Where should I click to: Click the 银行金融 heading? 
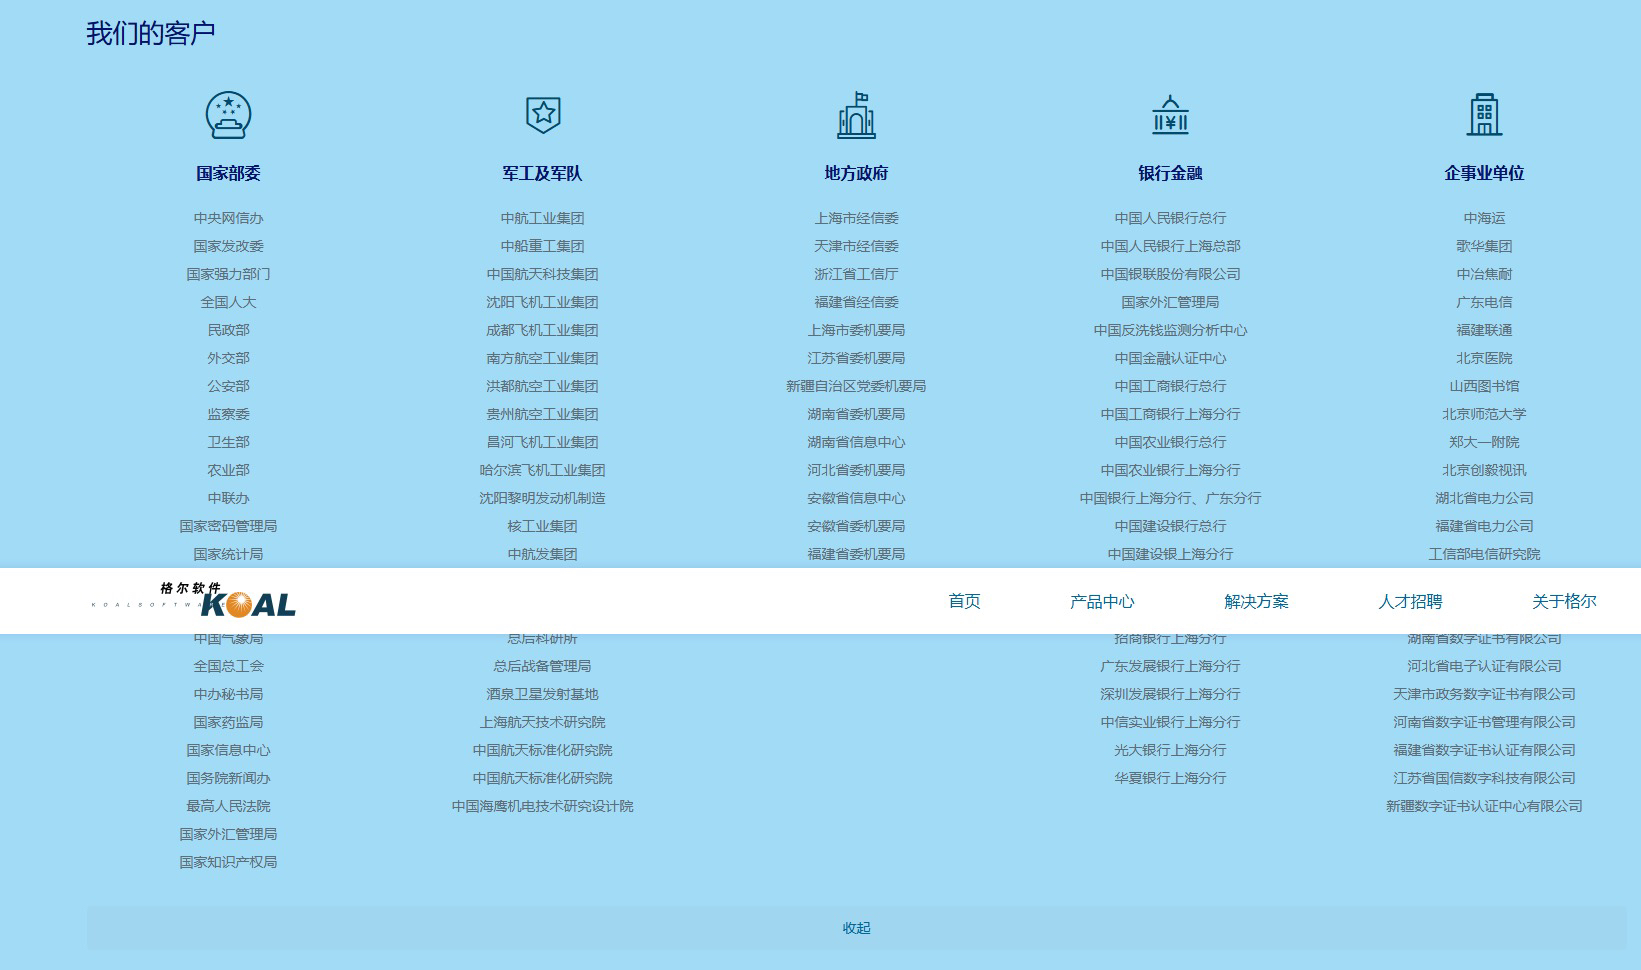(1170, 173)
